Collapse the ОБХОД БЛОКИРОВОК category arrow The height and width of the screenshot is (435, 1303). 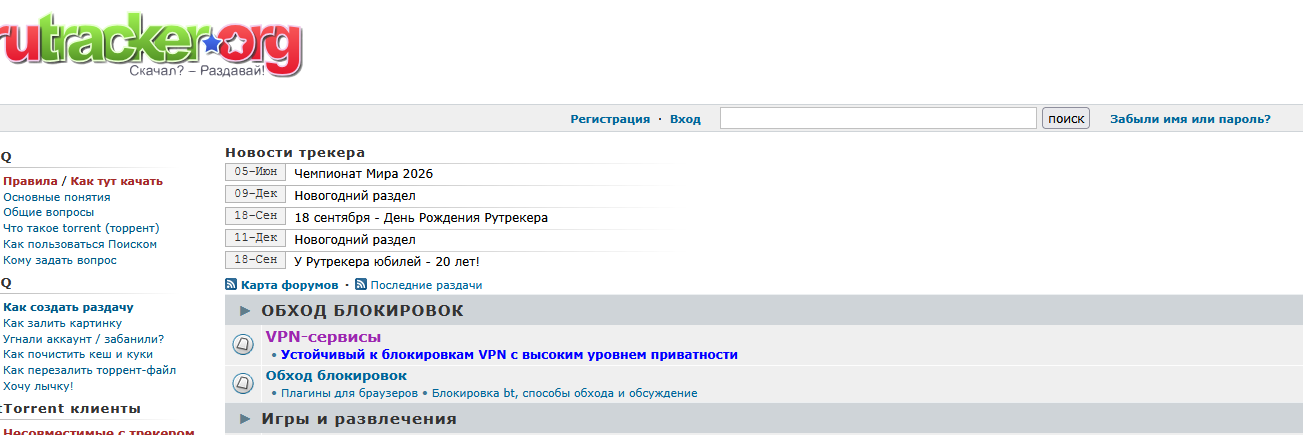245,311
